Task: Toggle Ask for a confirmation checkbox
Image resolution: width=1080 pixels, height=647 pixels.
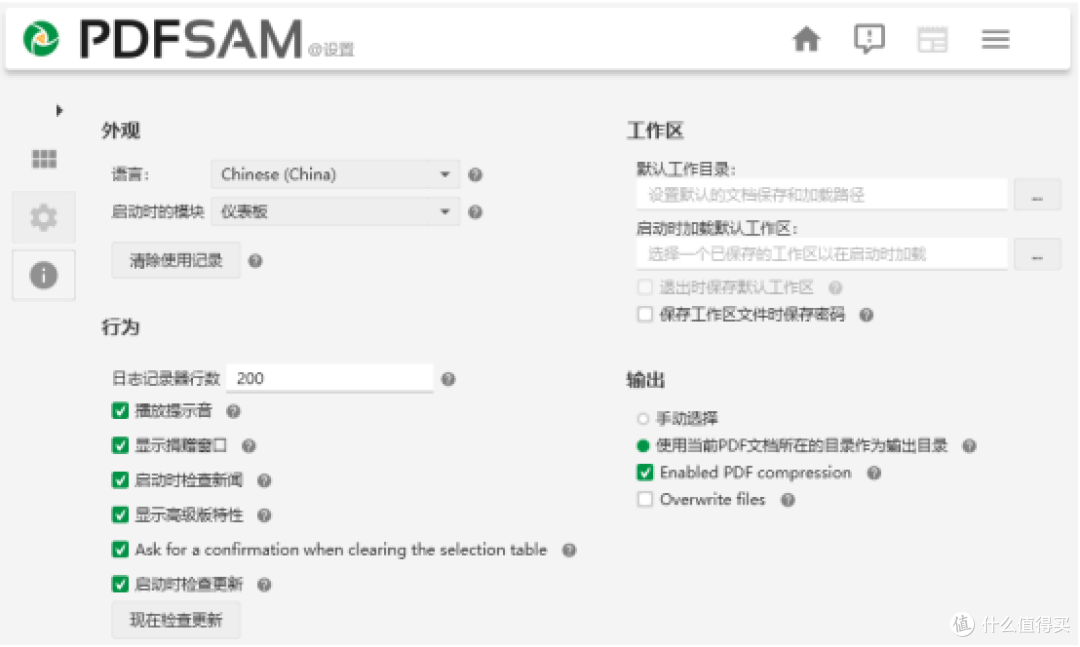Action: click(x=121, y=550)
